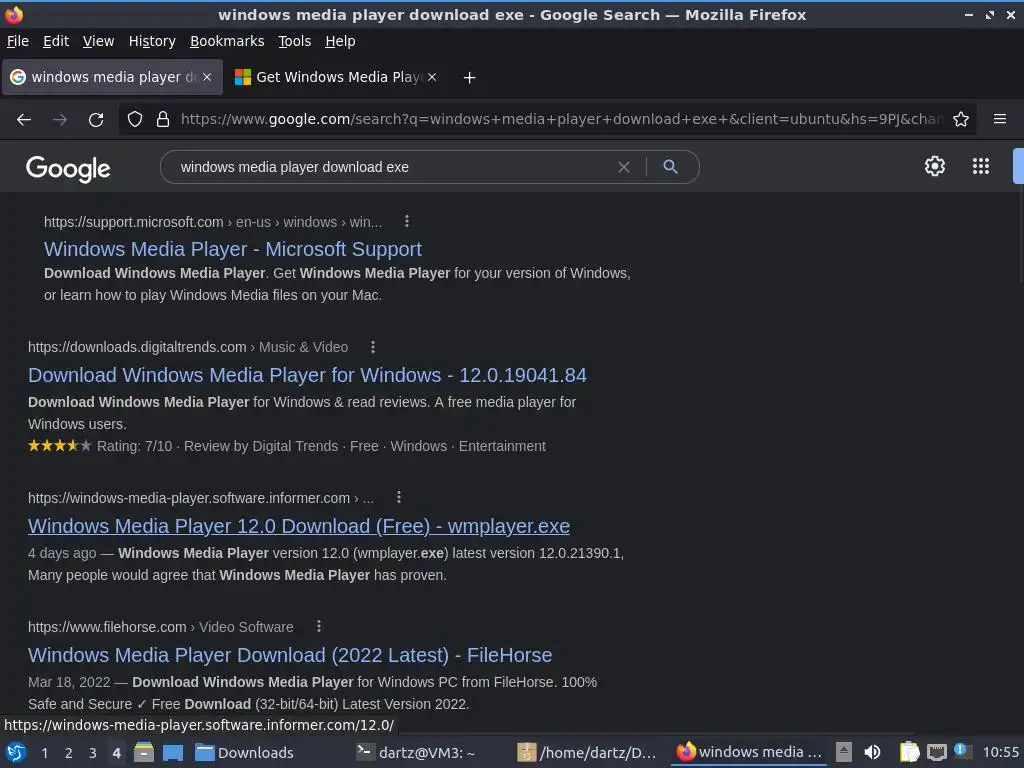The image size is (1024, 768).
Task: Clear the Google search box text
Action: click(624, 167)
